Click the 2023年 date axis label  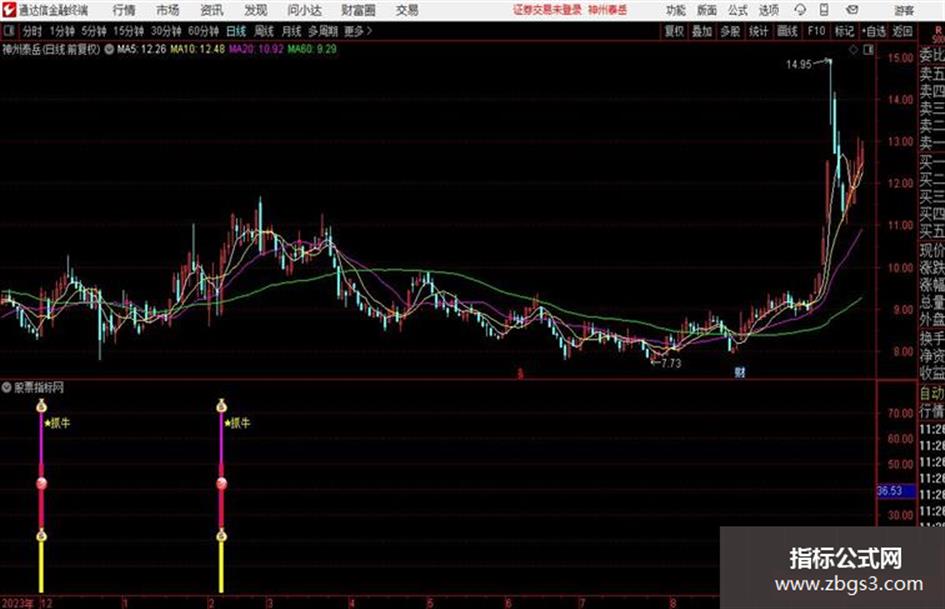click(x=17, y=603)
